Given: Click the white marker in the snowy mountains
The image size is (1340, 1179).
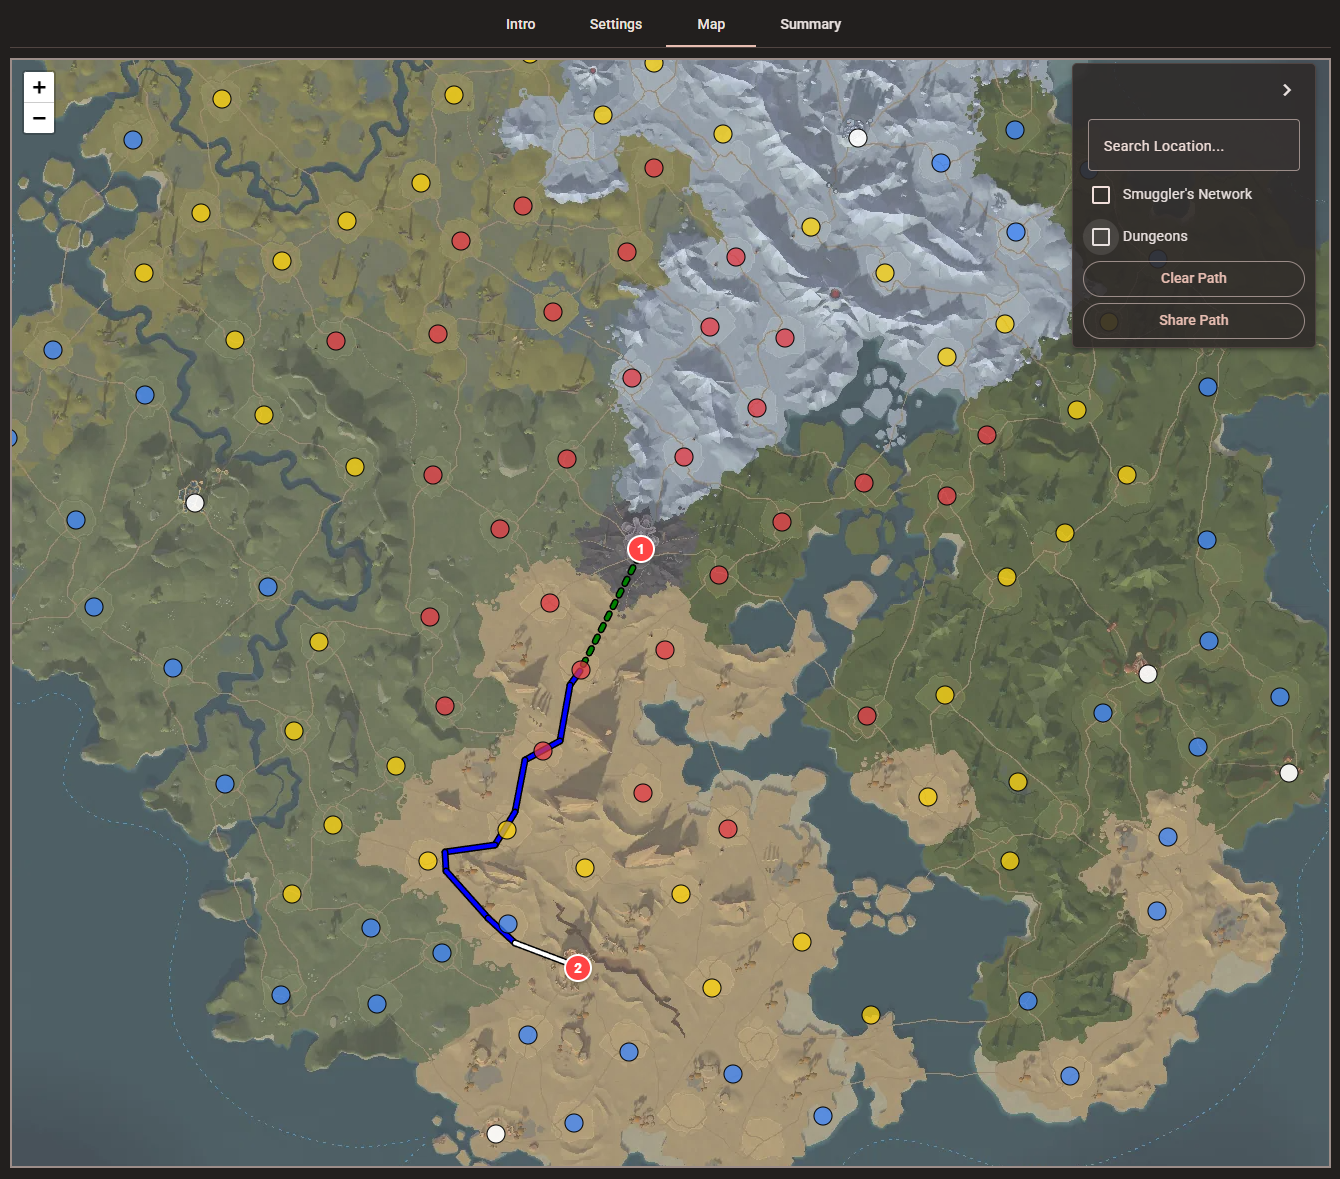Looking at the screenshot, I should 857,137.
